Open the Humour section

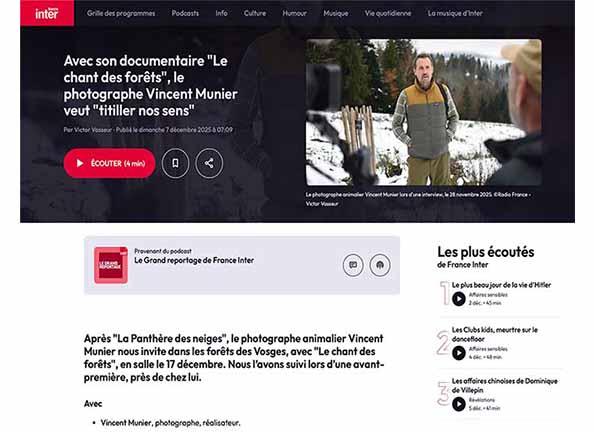click(294, 13)
